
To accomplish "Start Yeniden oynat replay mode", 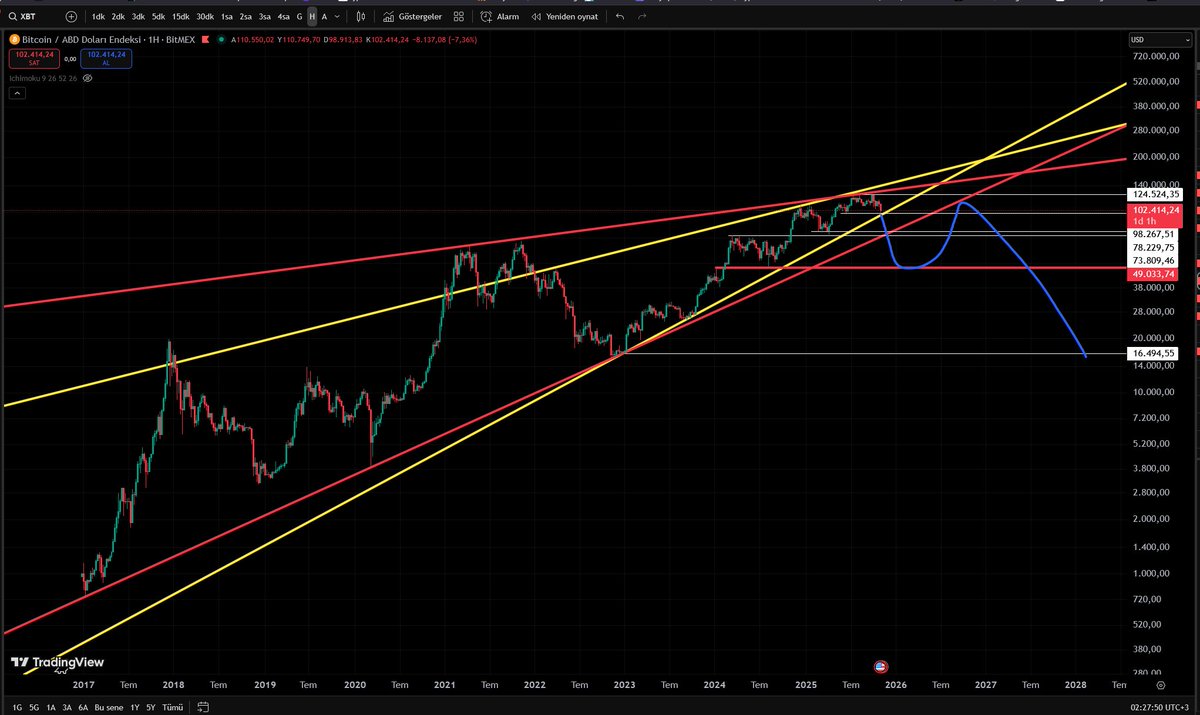I will (565, 17).
